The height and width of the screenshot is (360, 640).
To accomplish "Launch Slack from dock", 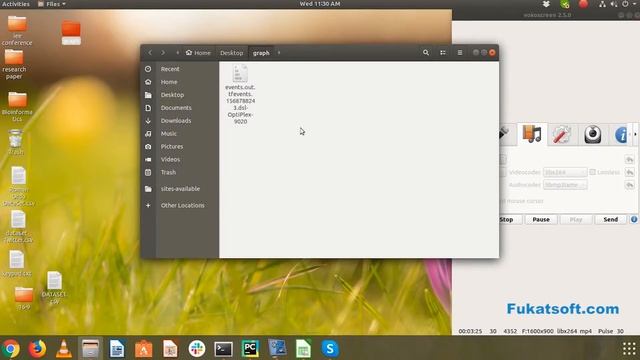I will (197, 349).
